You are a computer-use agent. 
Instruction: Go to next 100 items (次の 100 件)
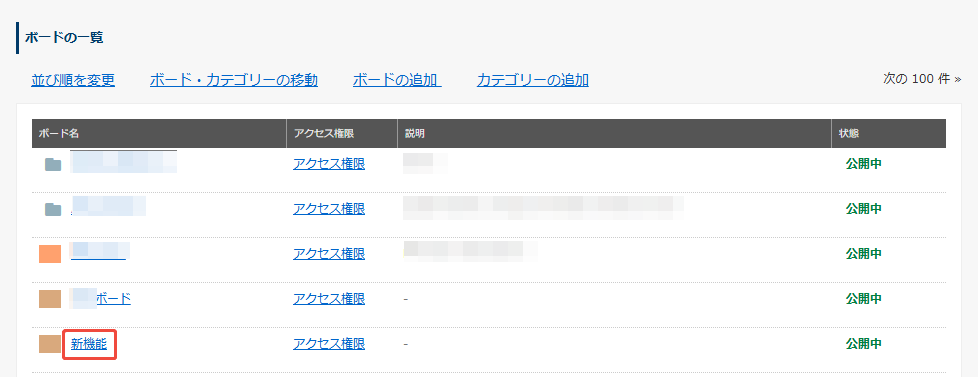922,79
